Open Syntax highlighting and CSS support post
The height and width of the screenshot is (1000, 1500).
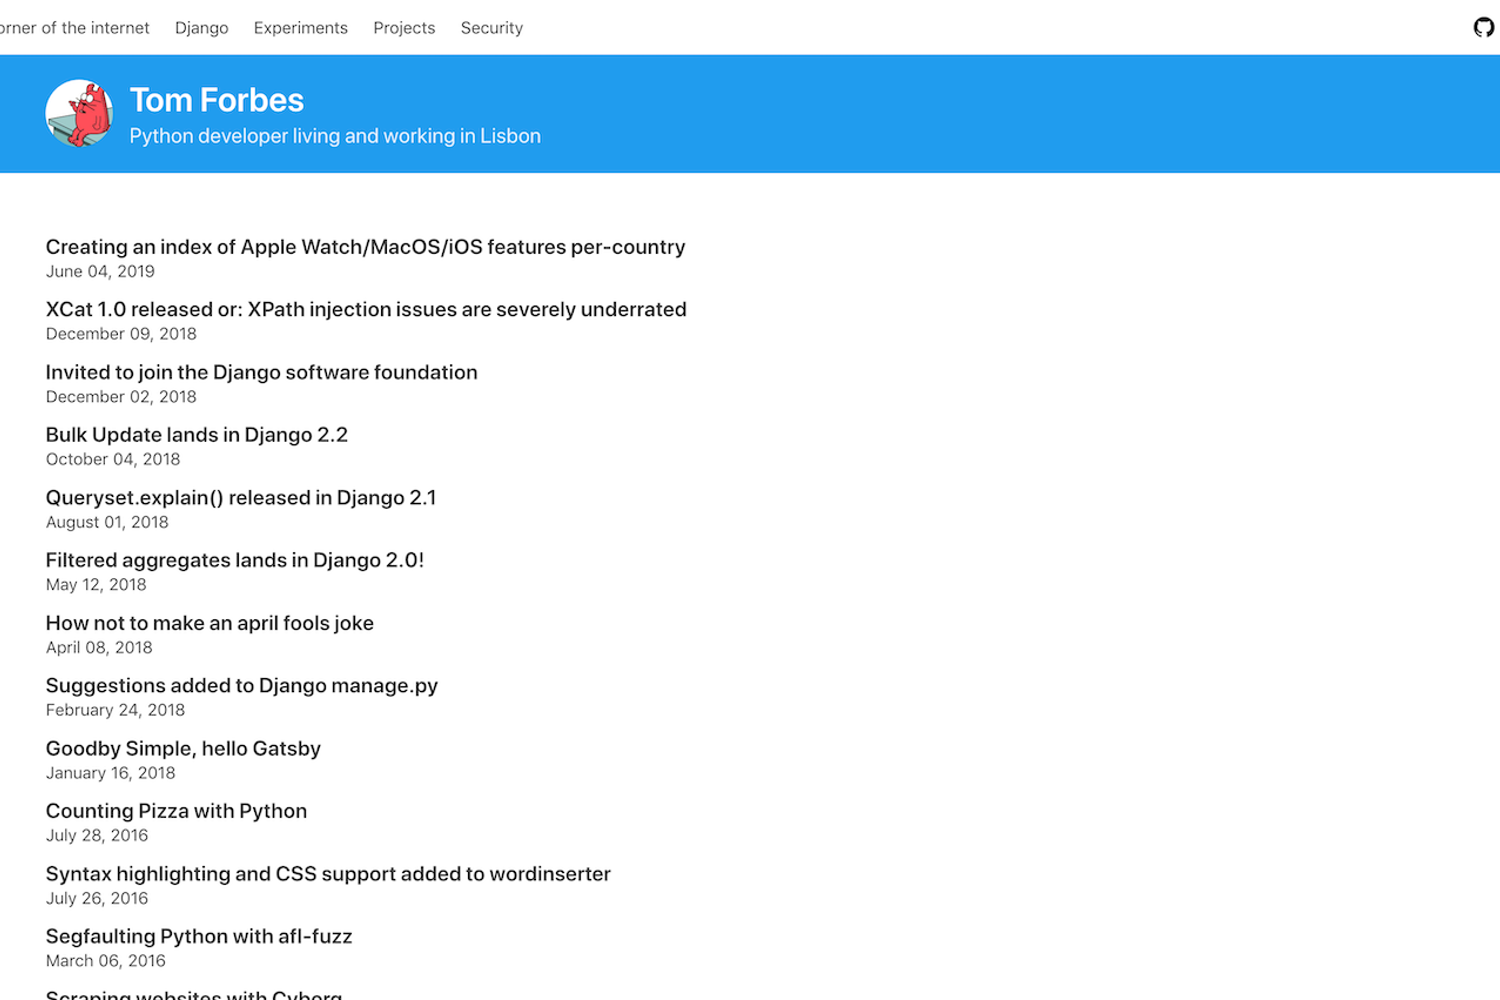(328, 874)
